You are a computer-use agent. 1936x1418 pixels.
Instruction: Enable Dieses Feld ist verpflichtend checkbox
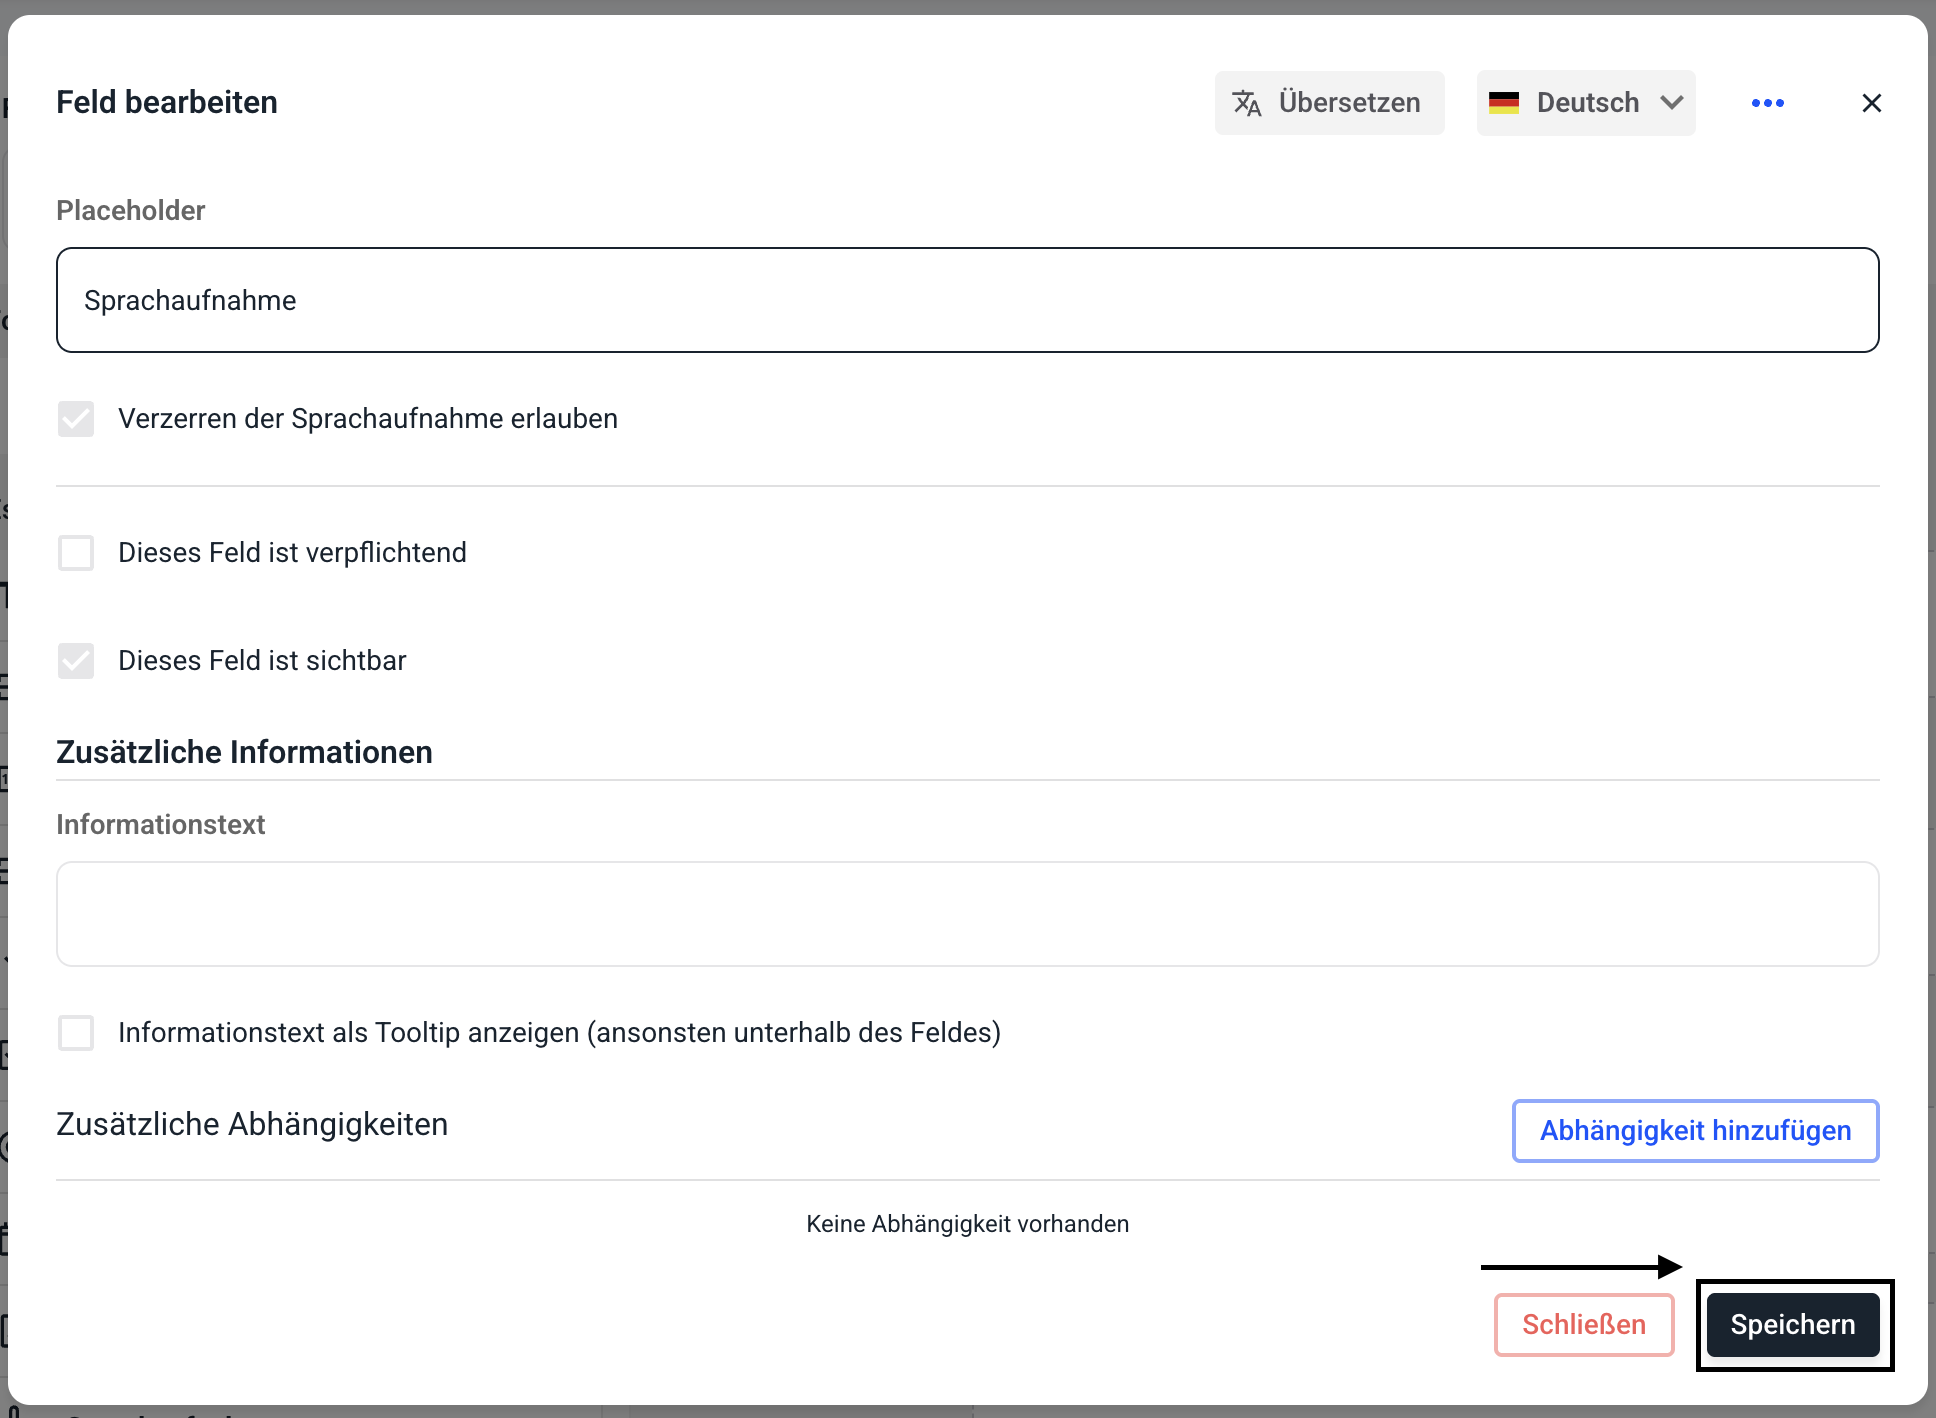(x=76, y=553)
